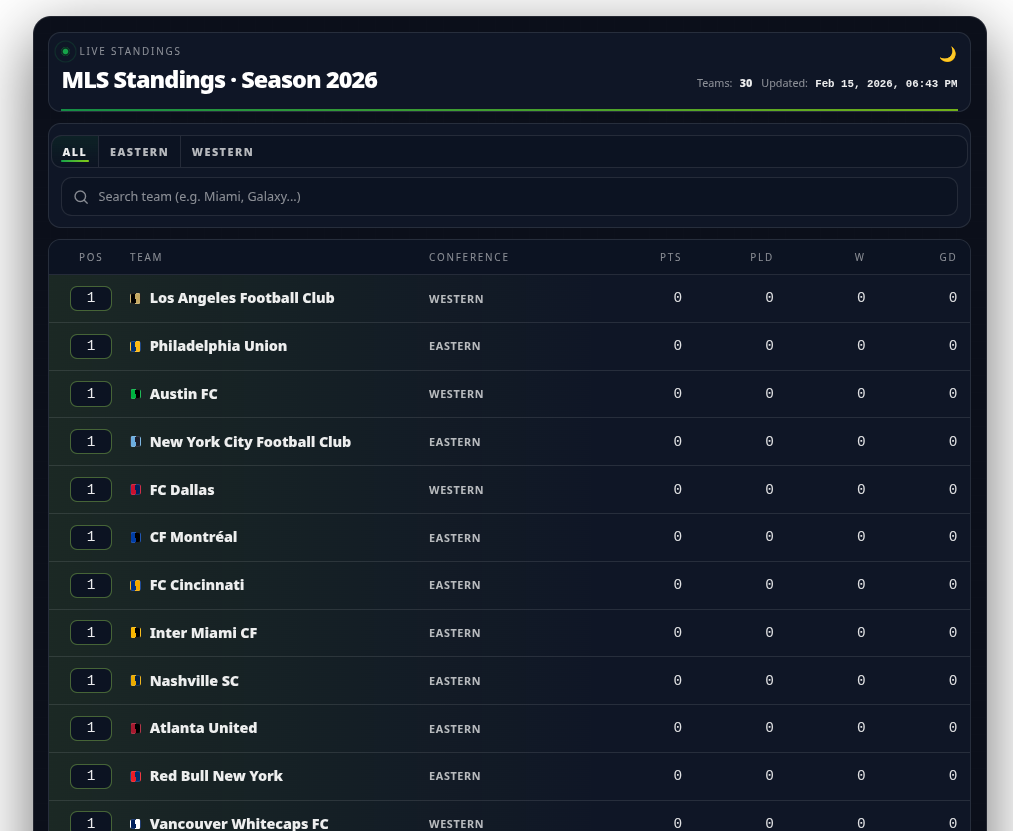Toggle dark mode with the moon icon
This screenshot has height=831, width=1013.
click(947, 54)
